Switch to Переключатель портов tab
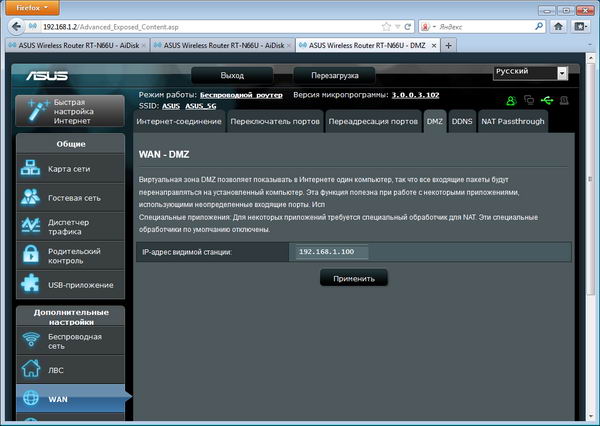The width and height of the screenshot is (600, 426). 275,121
